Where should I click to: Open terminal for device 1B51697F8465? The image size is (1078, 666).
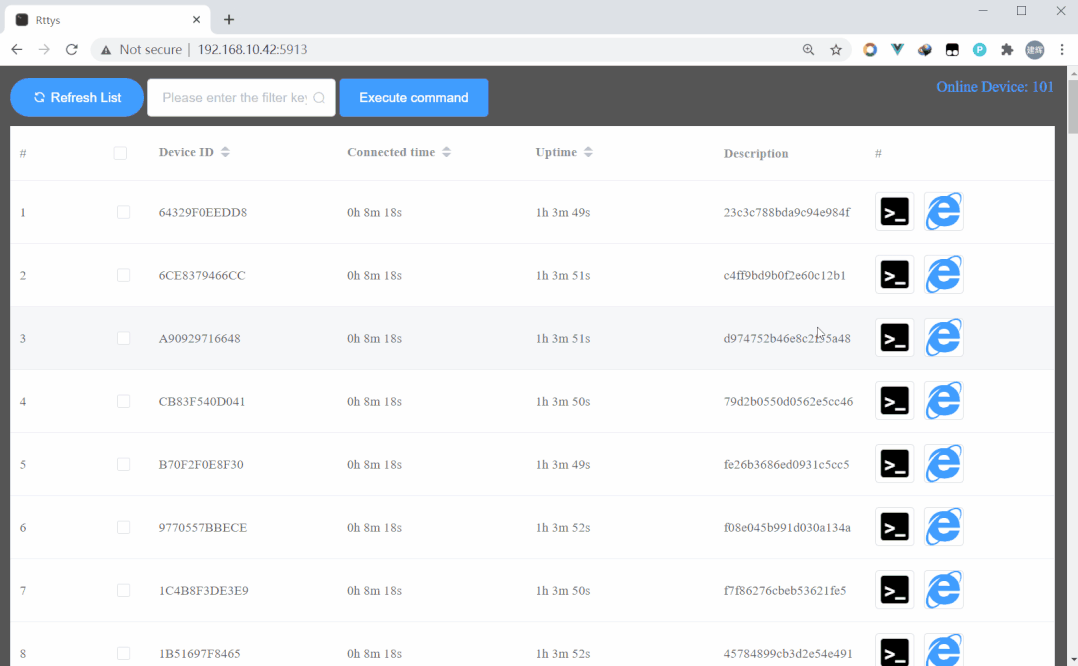coord(893,651)
